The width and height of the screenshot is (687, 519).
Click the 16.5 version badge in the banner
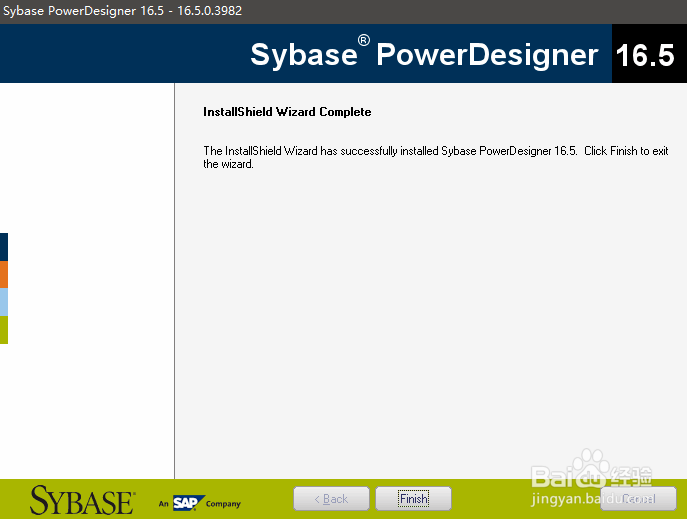click(649, 53)
